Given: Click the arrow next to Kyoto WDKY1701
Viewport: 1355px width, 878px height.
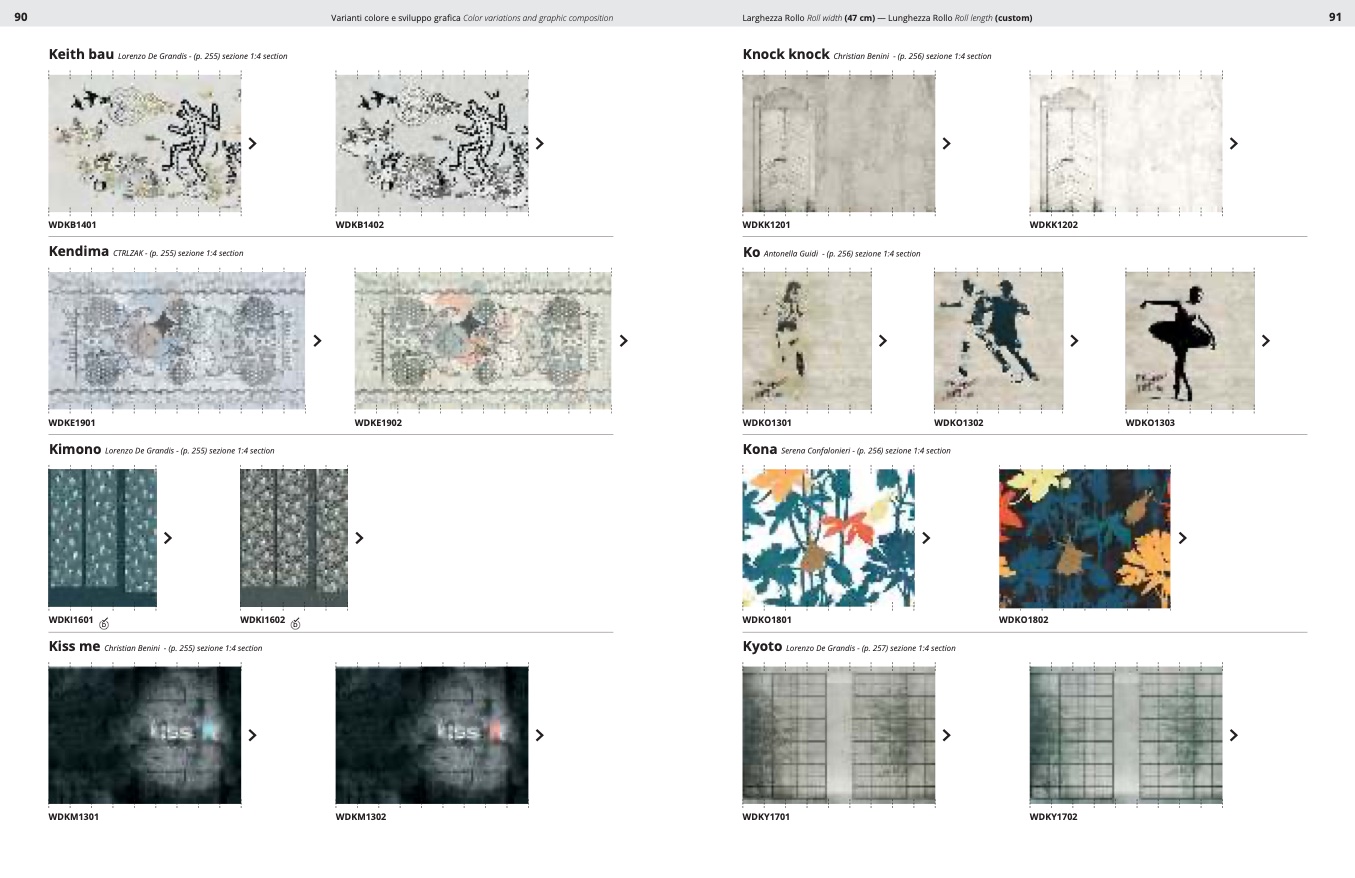Looking at the screenshot, I should (x=946, y=735).
